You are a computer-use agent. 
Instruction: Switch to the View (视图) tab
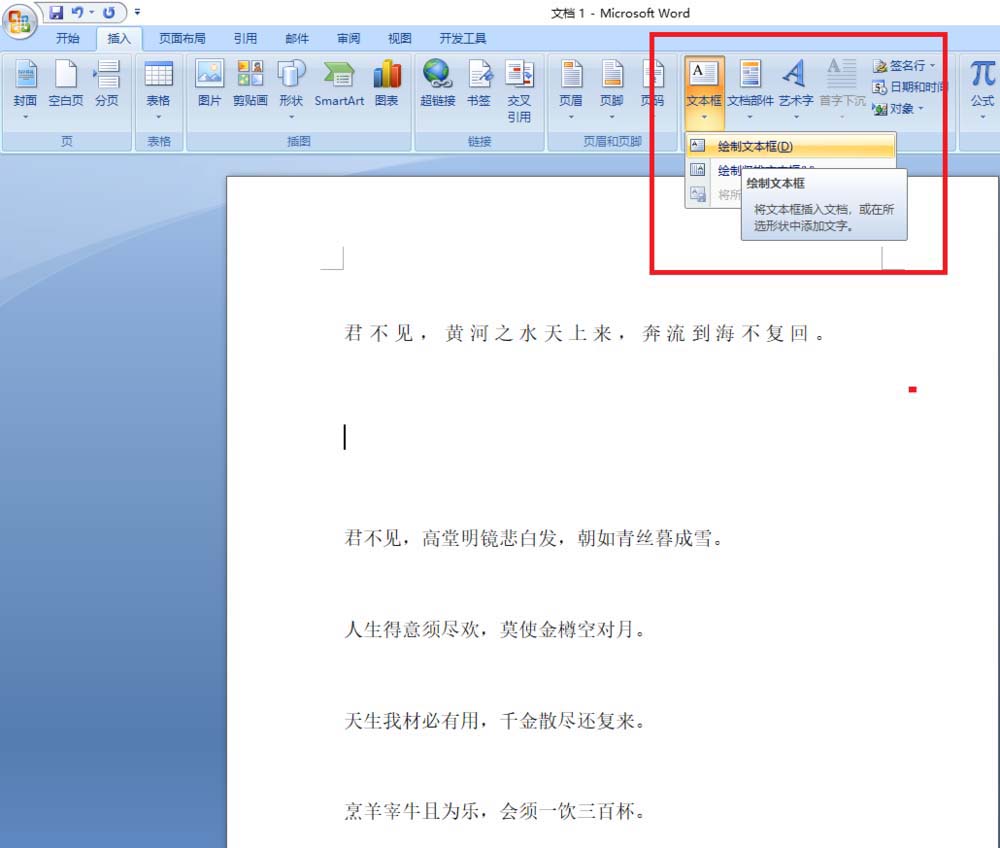[x=399, y=38]
